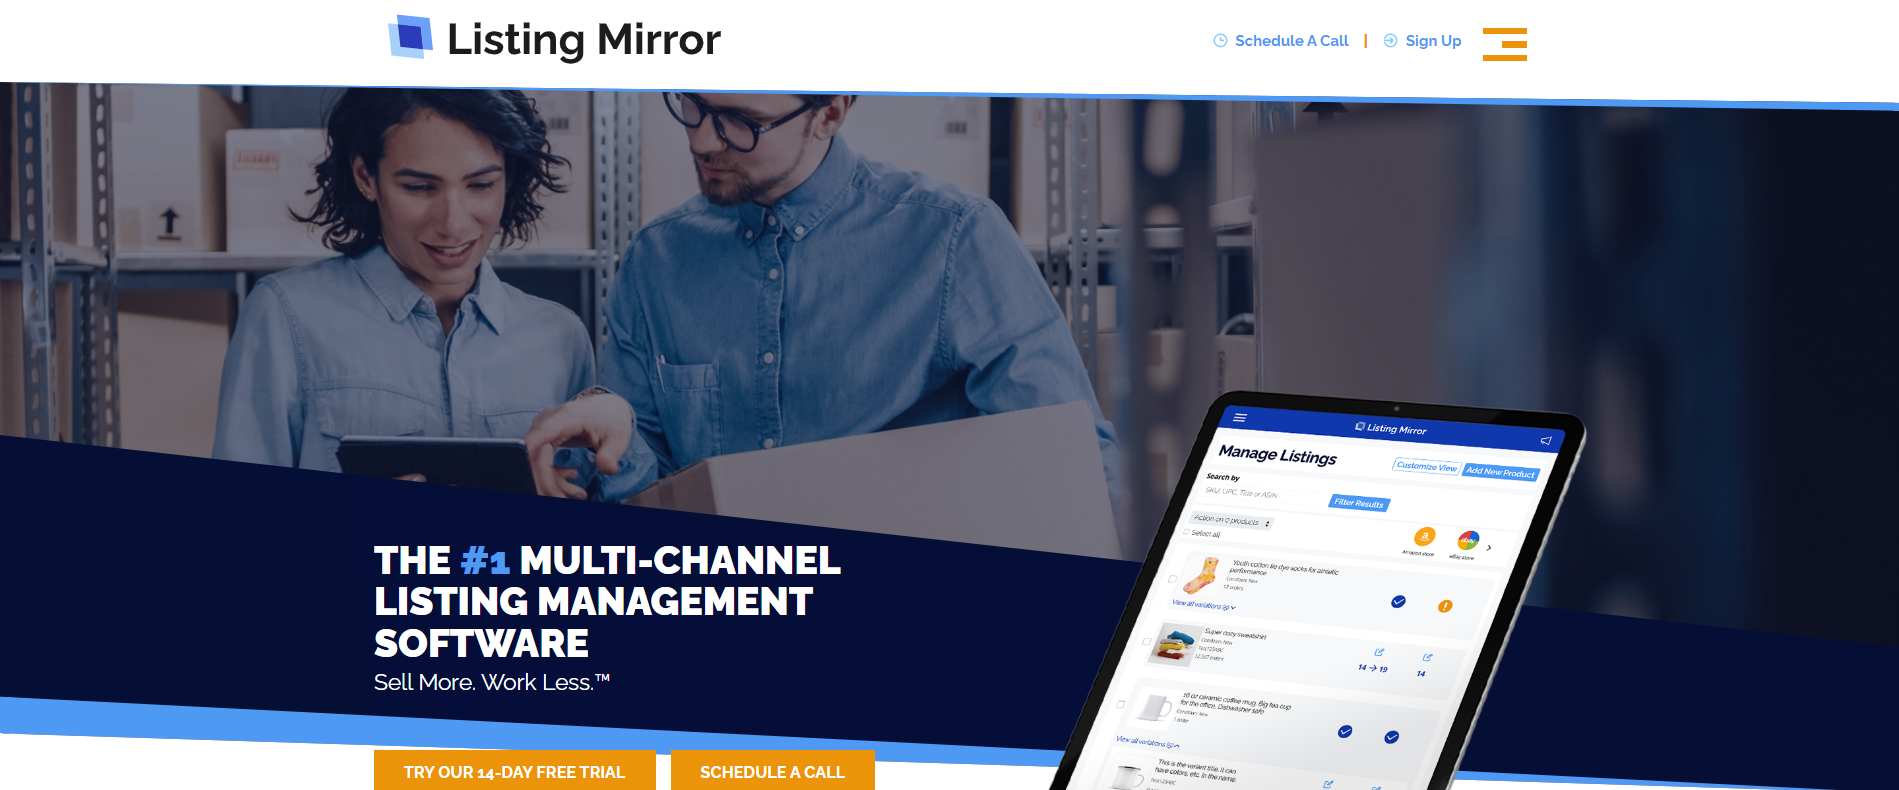The width and height of the screenshot is (1899, 790).
Task: Select the eBay store icon
Action: click(x=1468, y=541)
